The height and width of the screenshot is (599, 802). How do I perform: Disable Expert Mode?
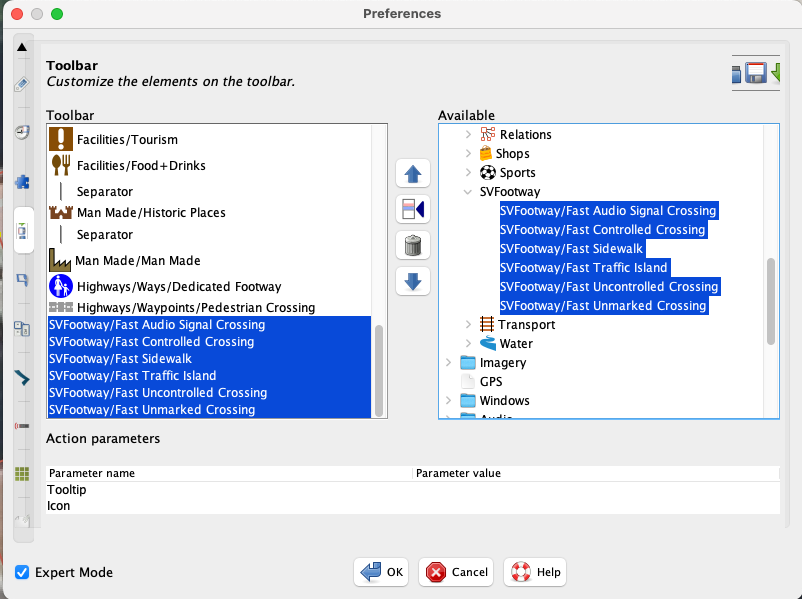(x=22, y=572)
